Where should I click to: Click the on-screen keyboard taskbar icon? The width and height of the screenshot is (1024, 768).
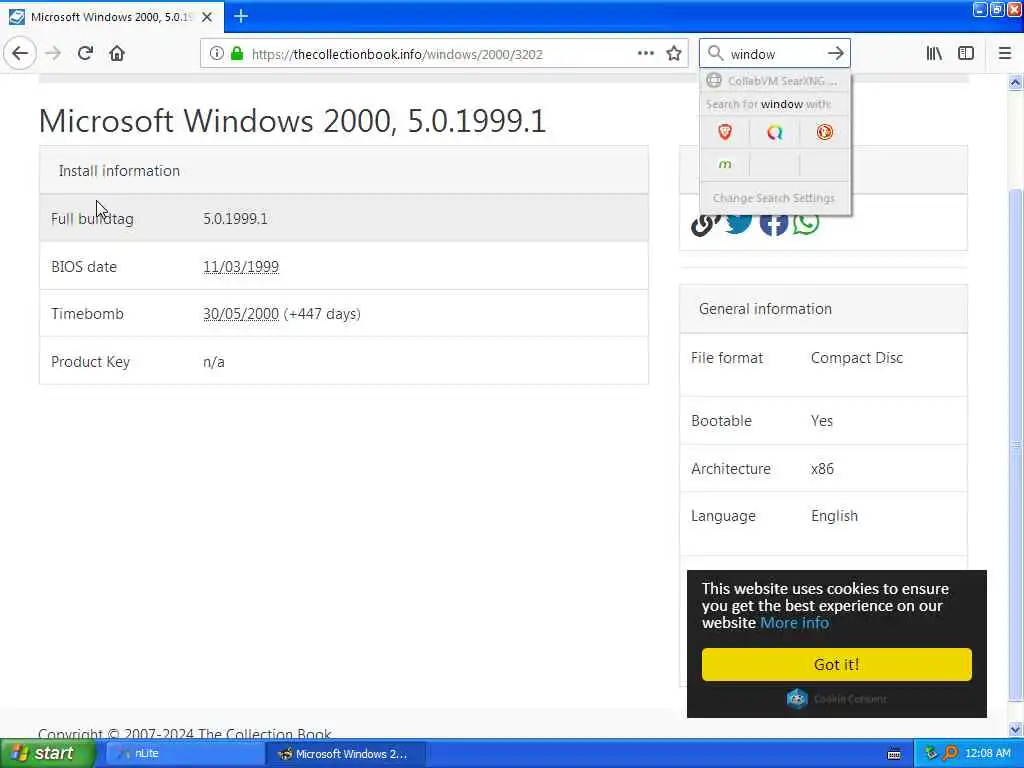[895, 754]
